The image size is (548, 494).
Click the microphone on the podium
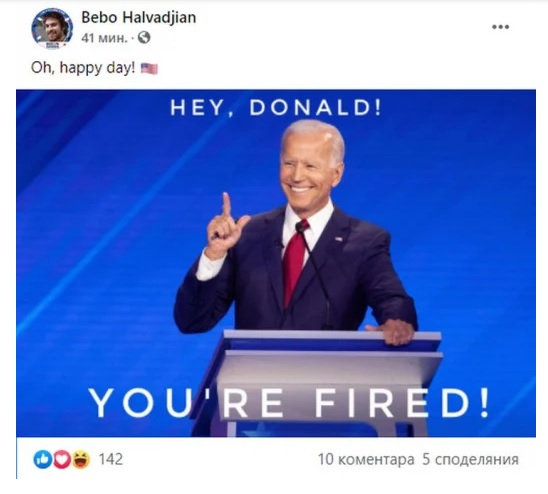pyautogui.click(x=301, y=228)
